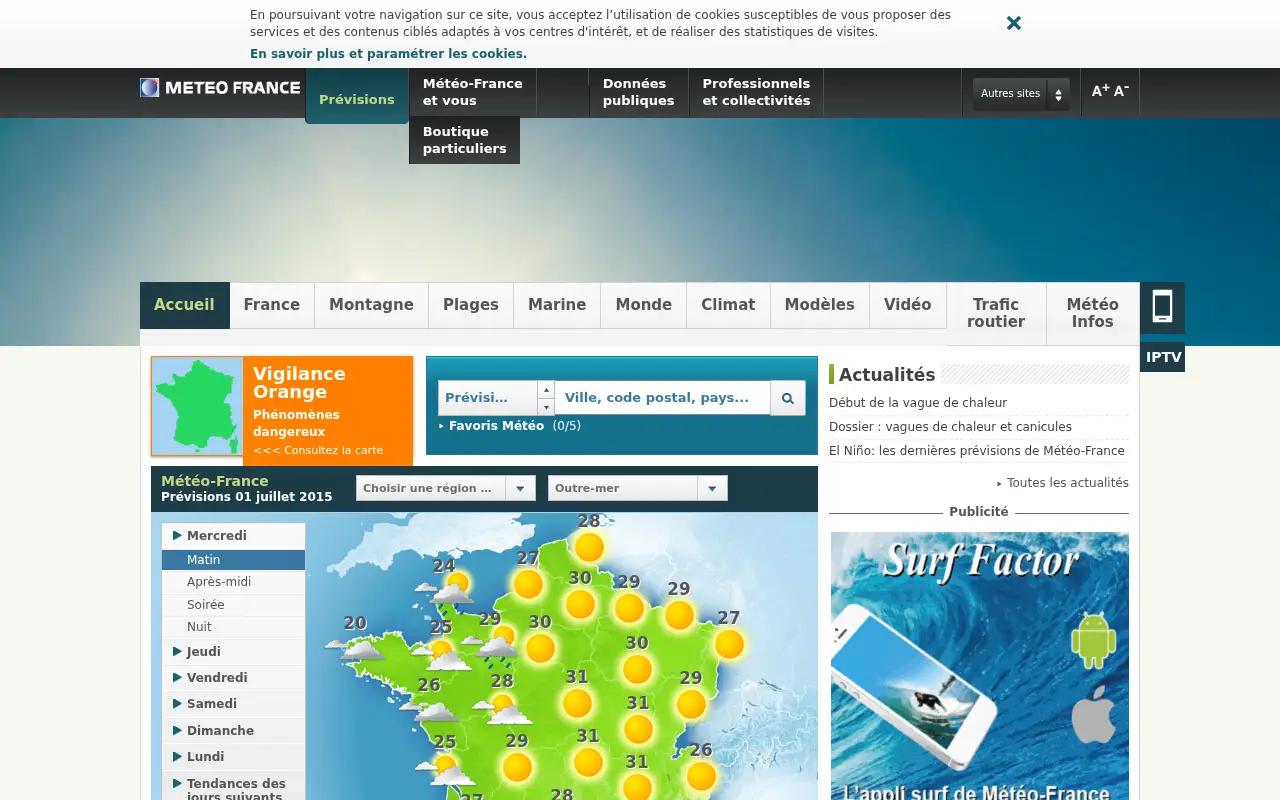Click the A- decrease font size icon
The width and height of the screenshot is (1280, 800).
point(1121,91)
